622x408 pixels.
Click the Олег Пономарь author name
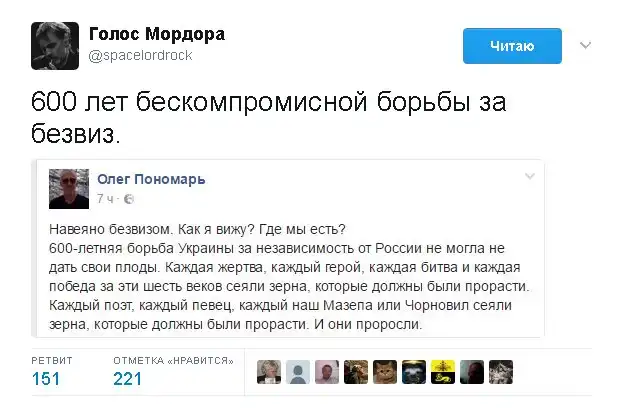tap(151, 179)
